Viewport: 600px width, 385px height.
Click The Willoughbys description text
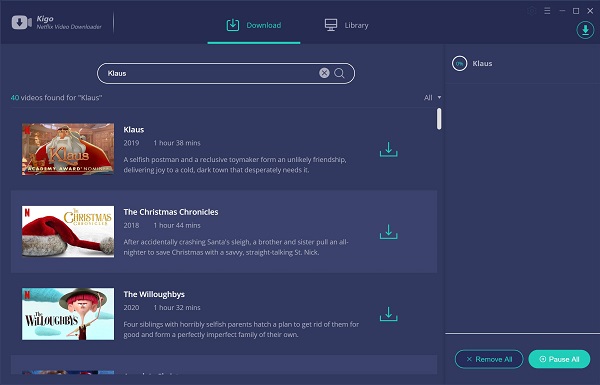coord(241,330)
